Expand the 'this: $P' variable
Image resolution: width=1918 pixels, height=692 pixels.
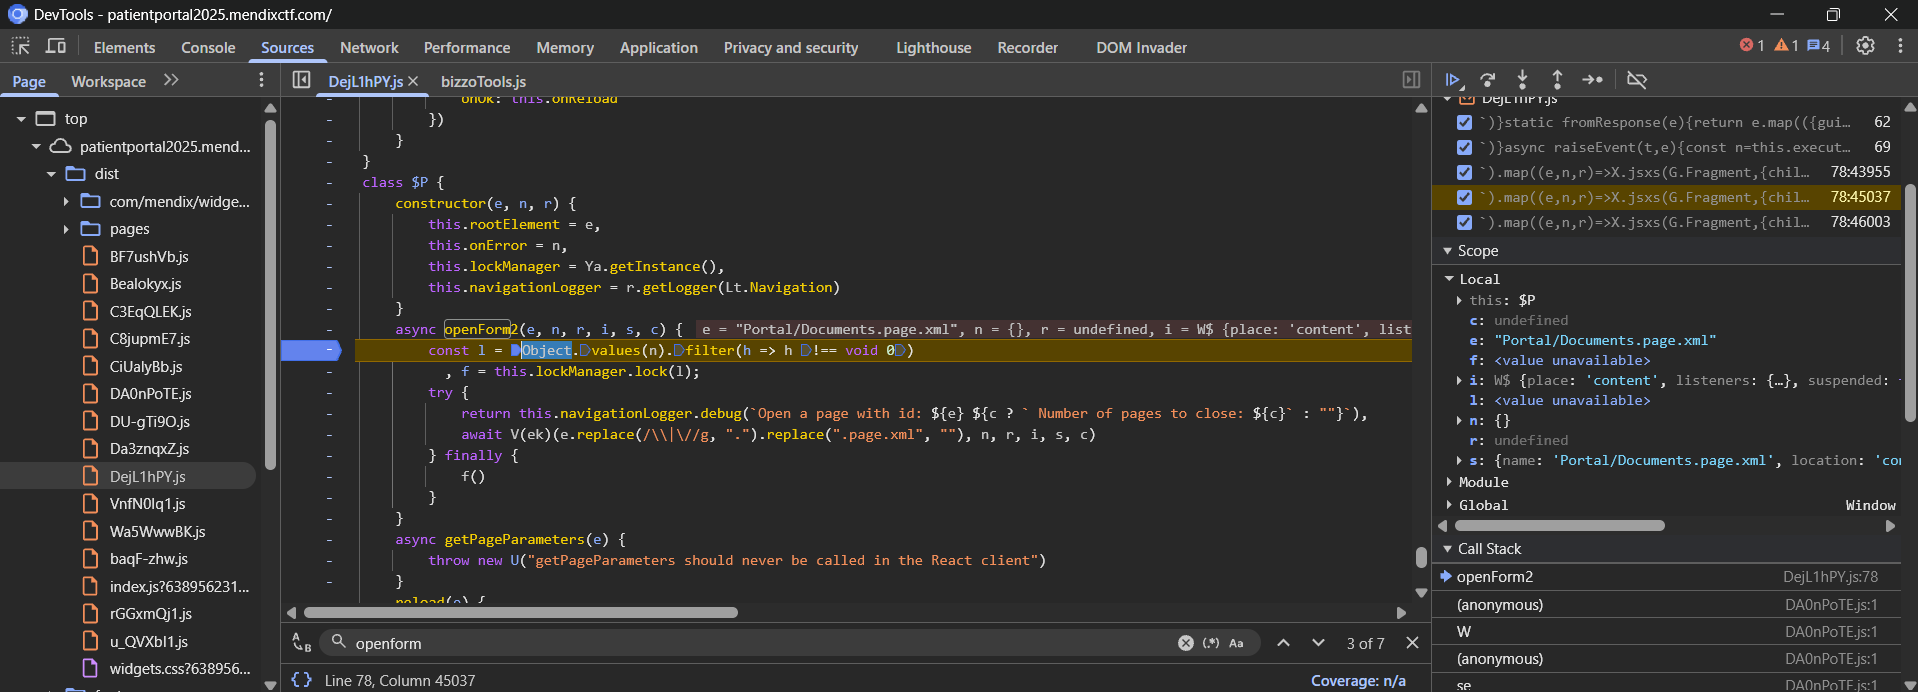point(1459,300)
